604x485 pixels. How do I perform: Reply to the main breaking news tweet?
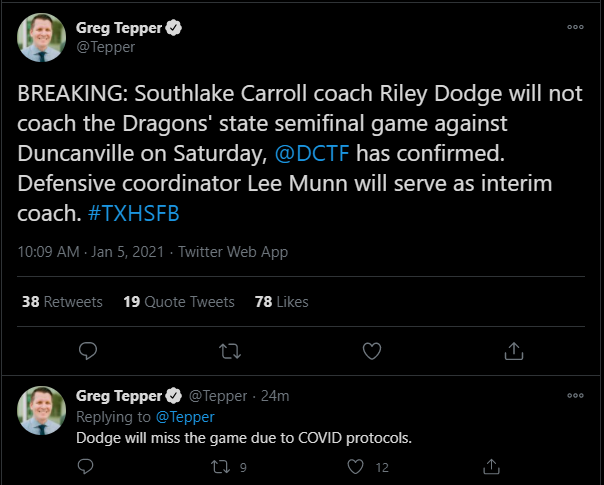tap(88, 351)
